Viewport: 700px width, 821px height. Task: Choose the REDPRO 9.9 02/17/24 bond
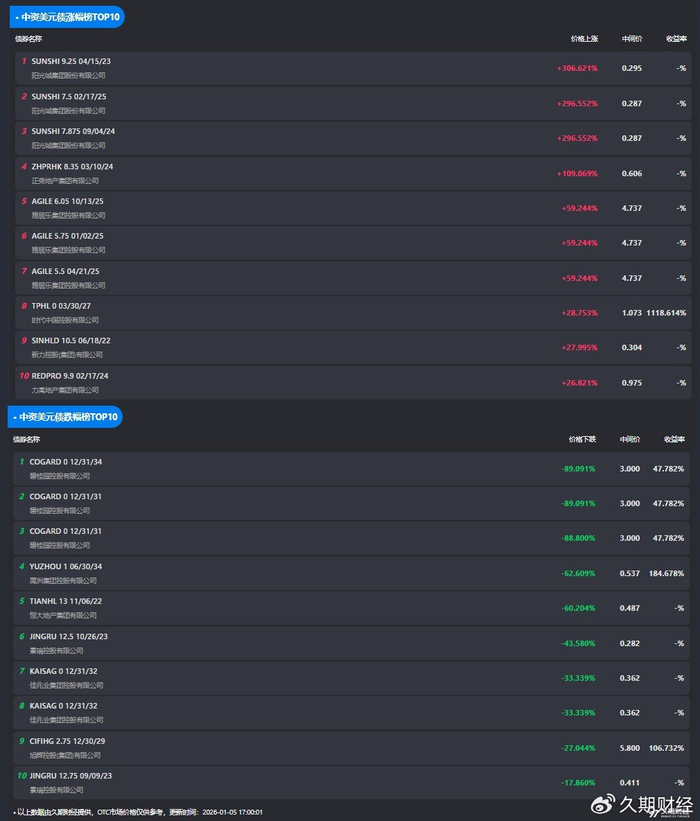pos(70,376)
